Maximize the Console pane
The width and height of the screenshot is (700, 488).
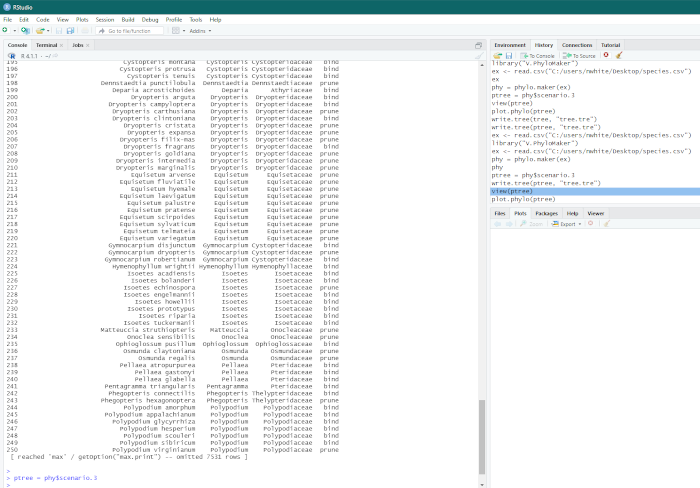[478, 45]
